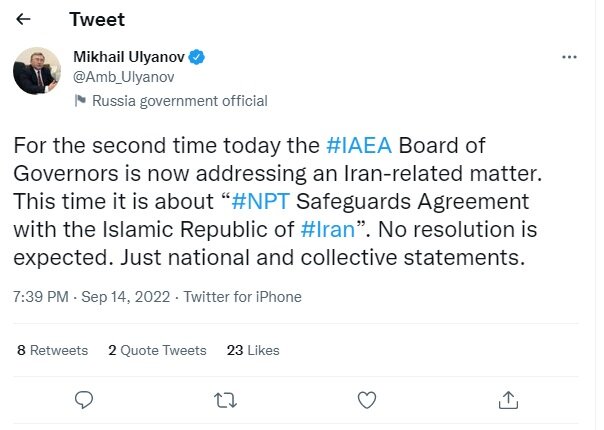This screenshot has height=430, width=604.
Task: View the 23 Likes list
Action: coord(252,350)
